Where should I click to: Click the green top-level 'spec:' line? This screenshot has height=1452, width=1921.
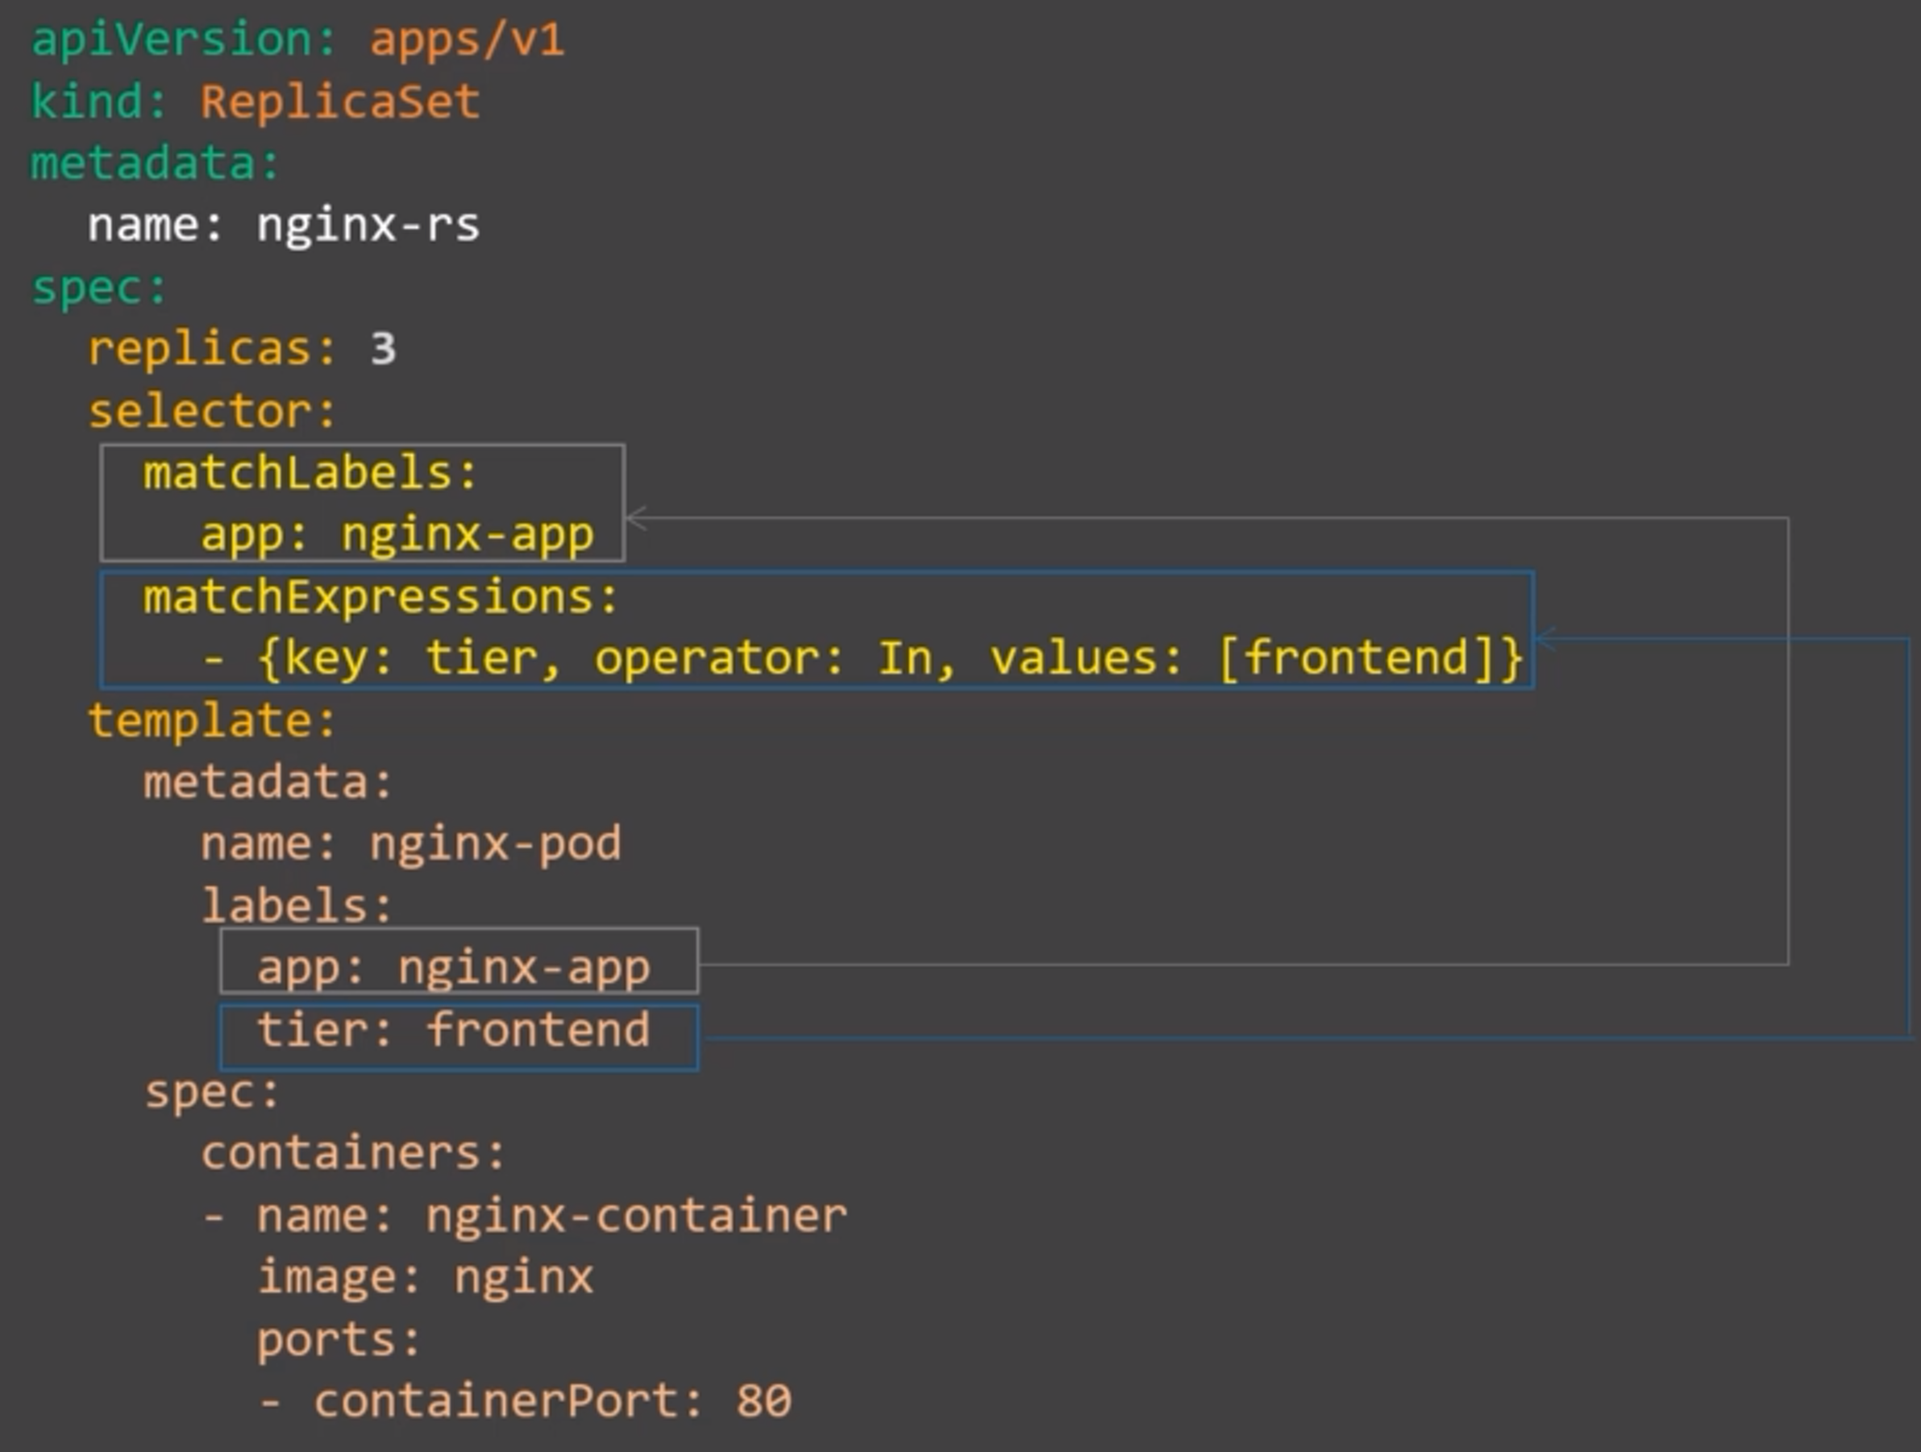coord(99,288)
